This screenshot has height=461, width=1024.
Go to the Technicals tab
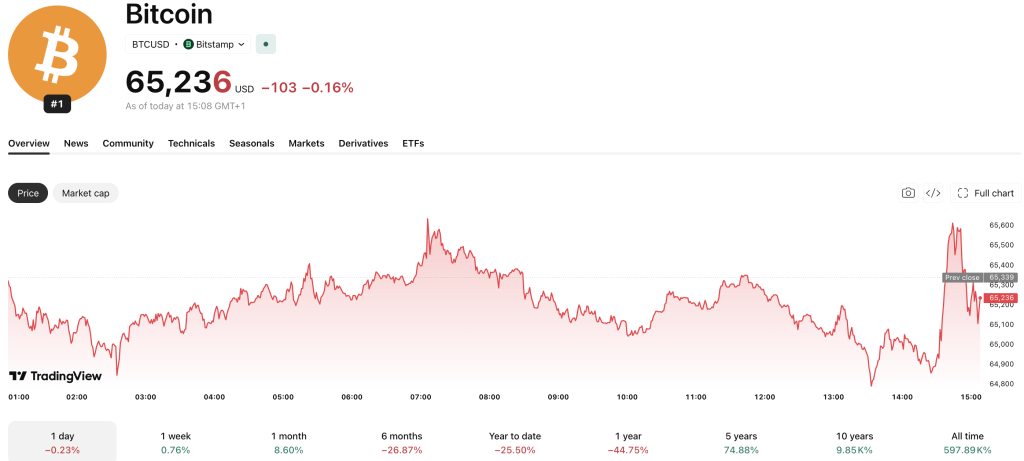coord(191,144)
